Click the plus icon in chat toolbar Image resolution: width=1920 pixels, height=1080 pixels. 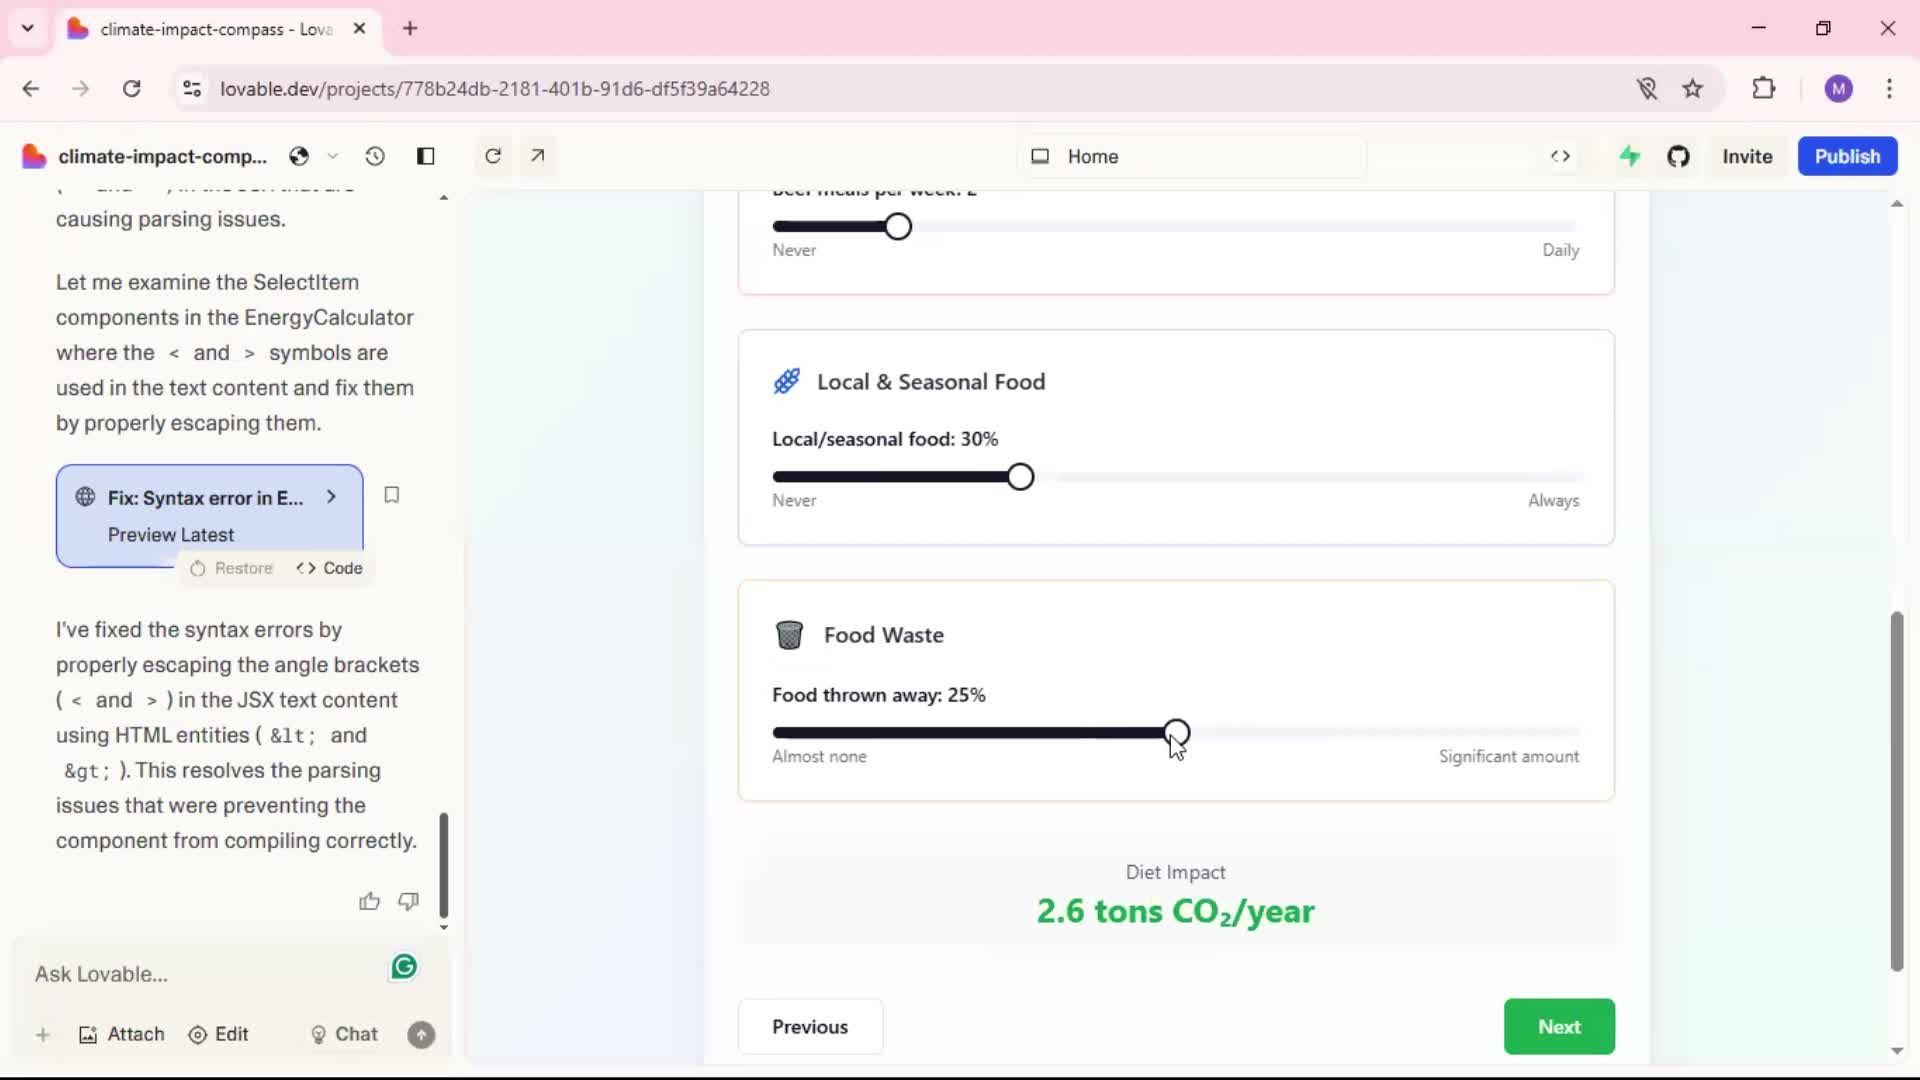pos(43,1035)
